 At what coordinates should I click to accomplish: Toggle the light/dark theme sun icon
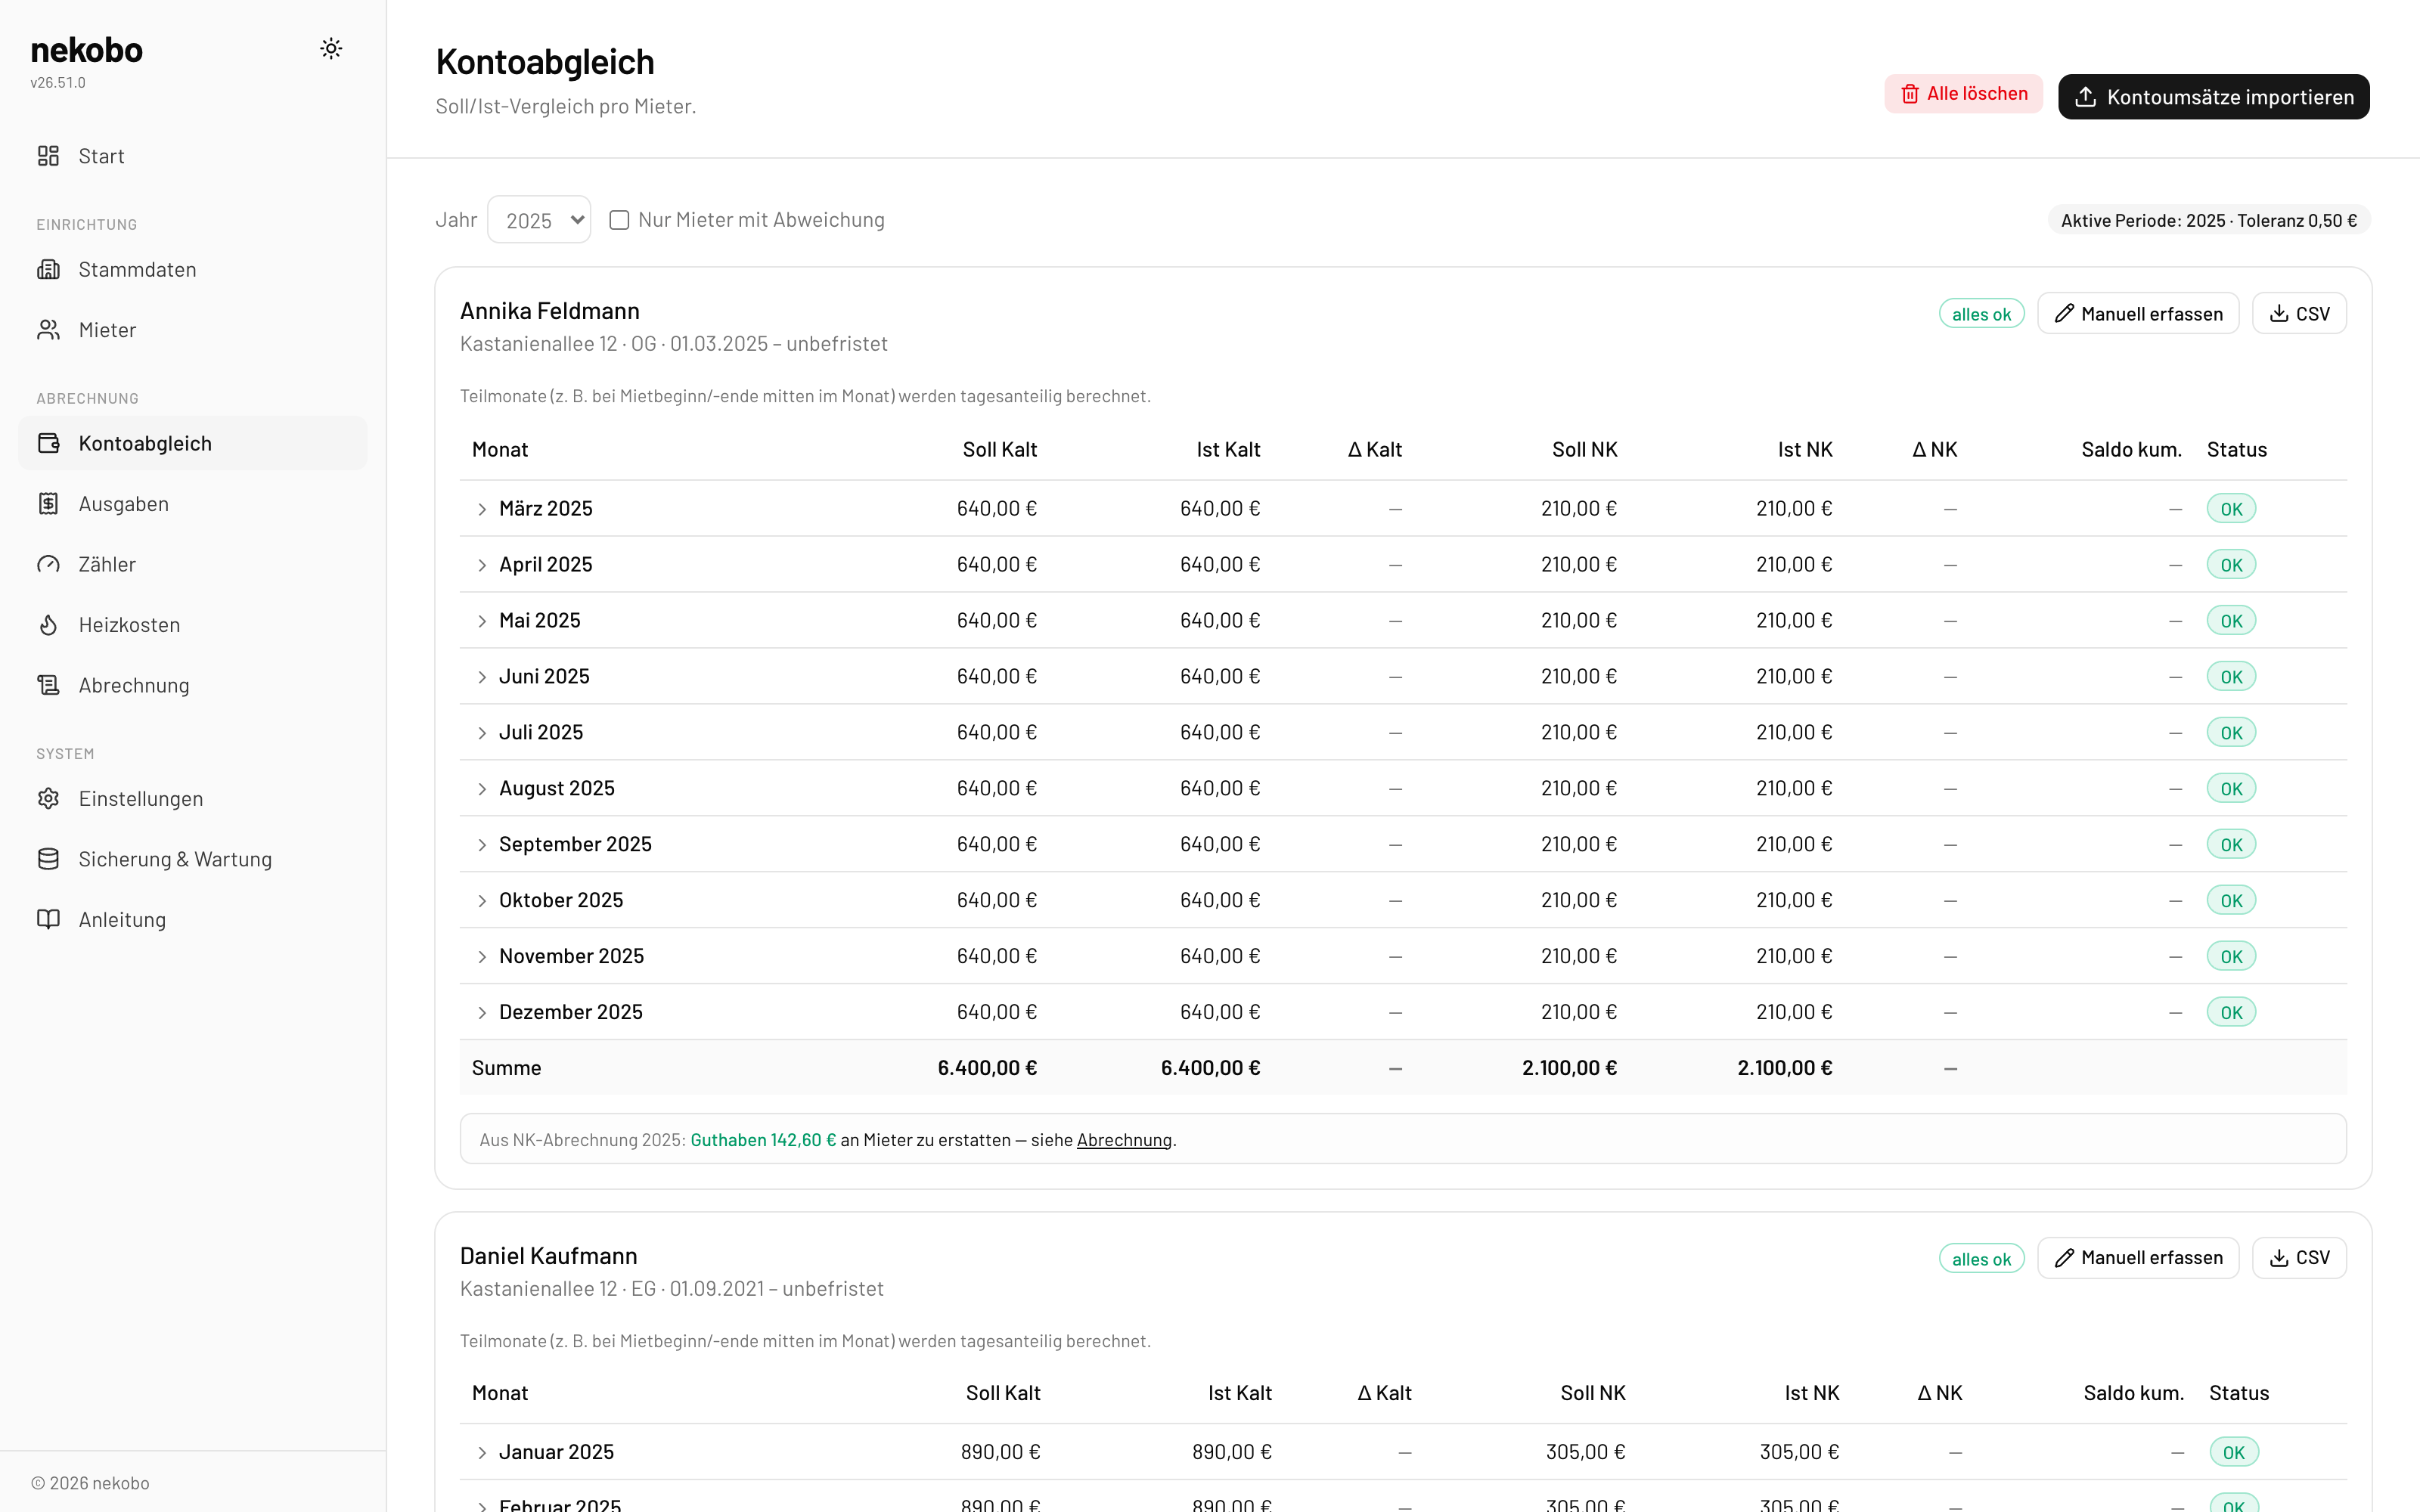click(331, 48)
